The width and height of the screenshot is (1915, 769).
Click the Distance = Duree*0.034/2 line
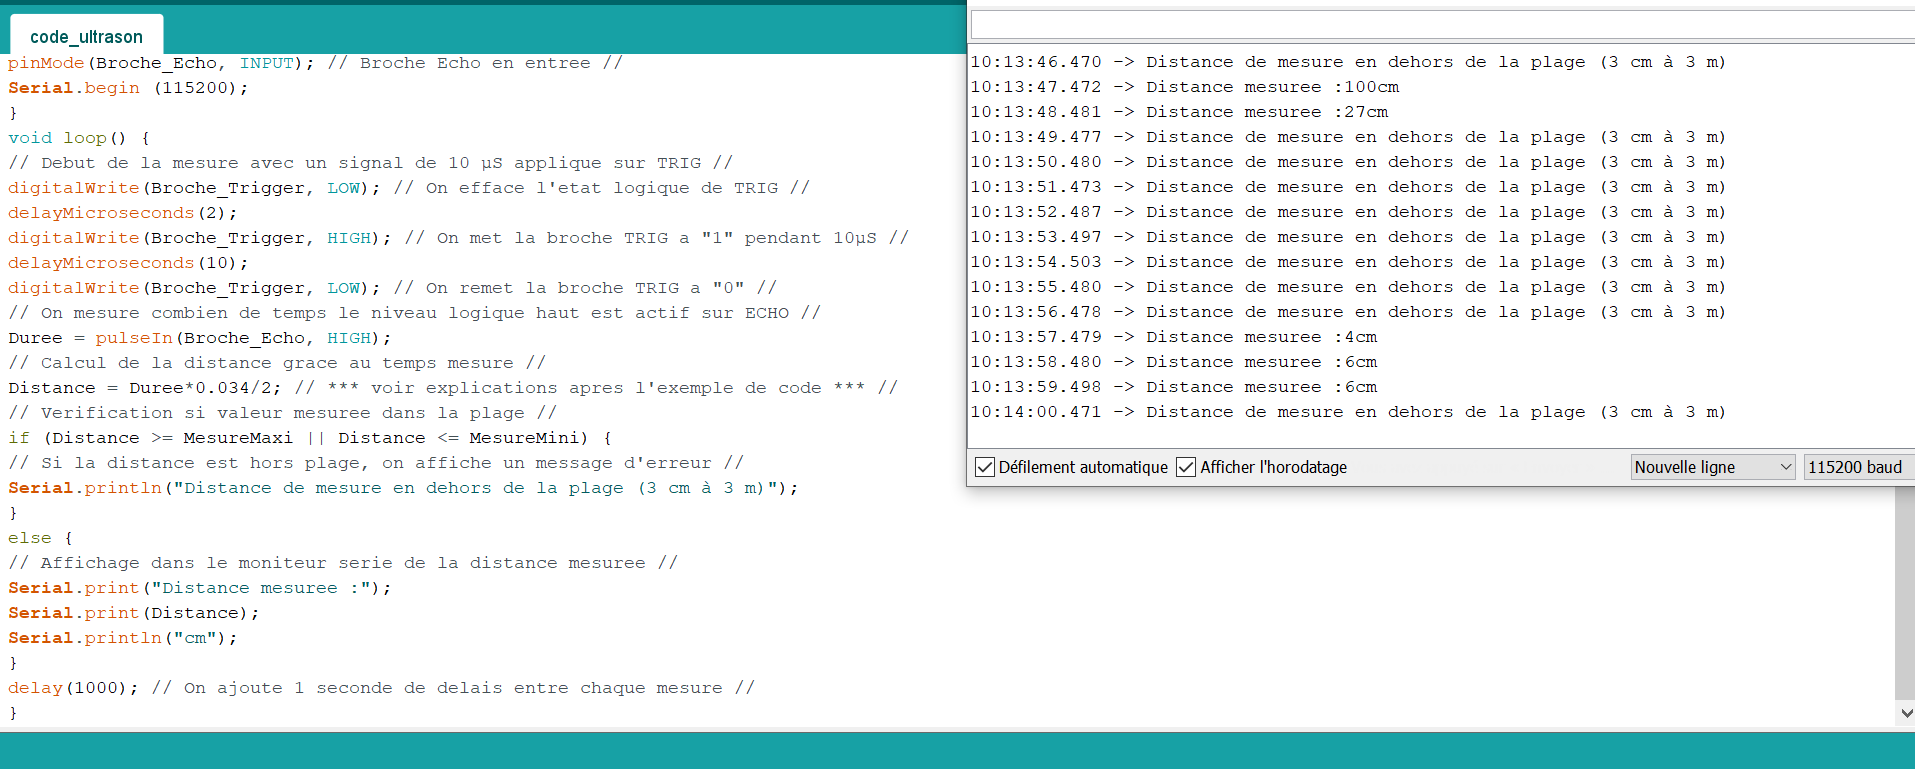[145, 388]
